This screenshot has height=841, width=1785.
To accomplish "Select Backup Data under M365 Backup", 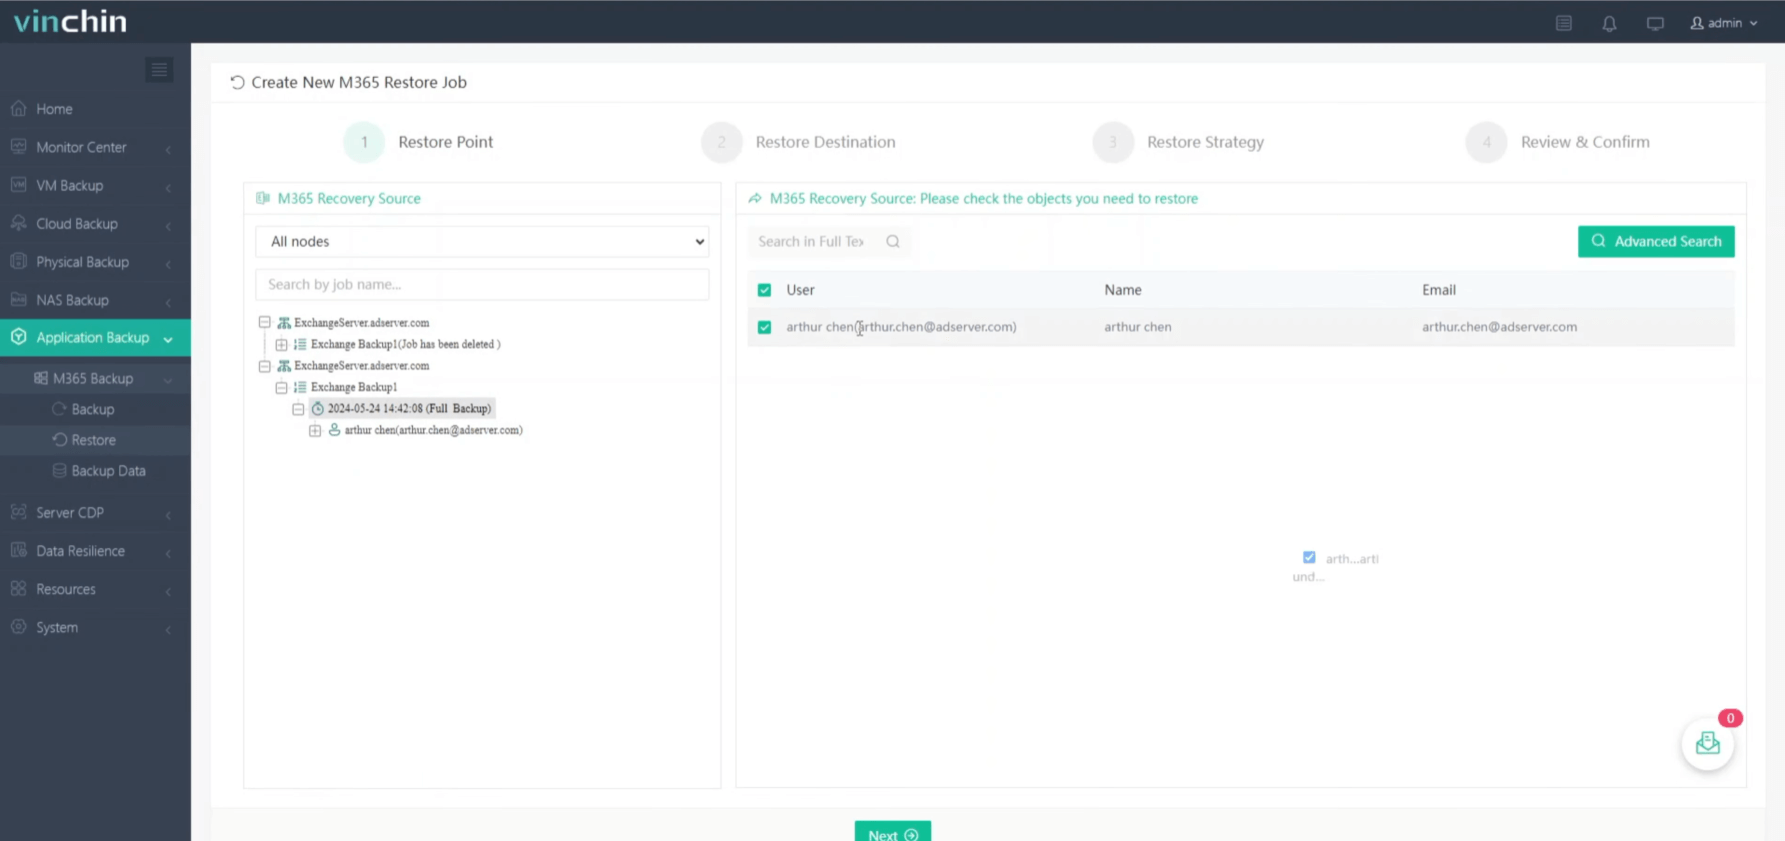I will coord(108,471).
